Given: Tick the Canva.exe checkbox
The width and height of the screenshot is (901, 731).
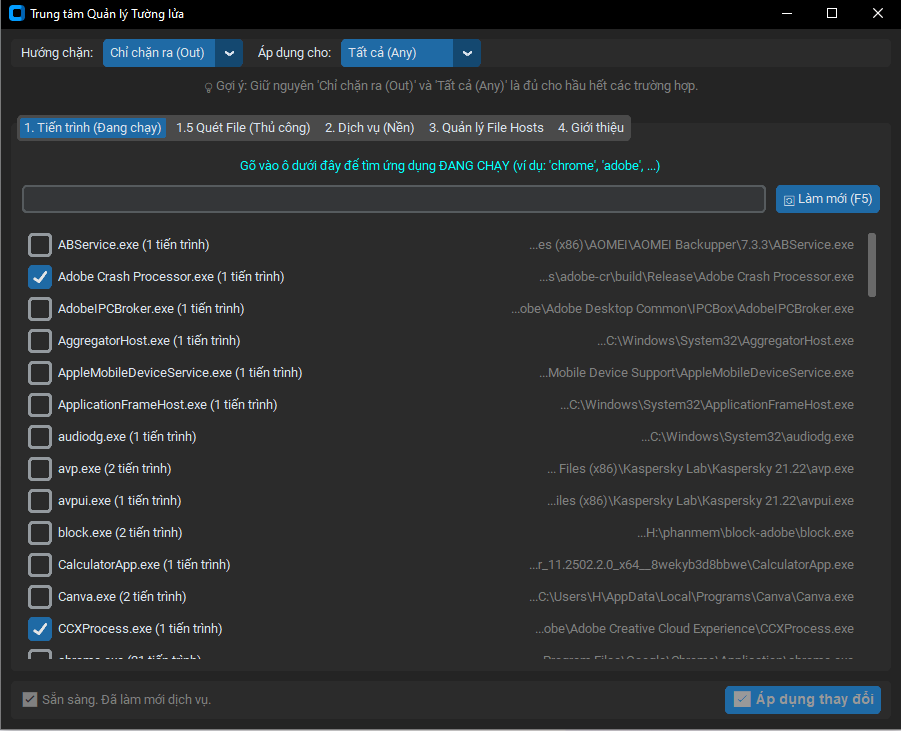Looking at the screenshot, I should click(40, 597).
